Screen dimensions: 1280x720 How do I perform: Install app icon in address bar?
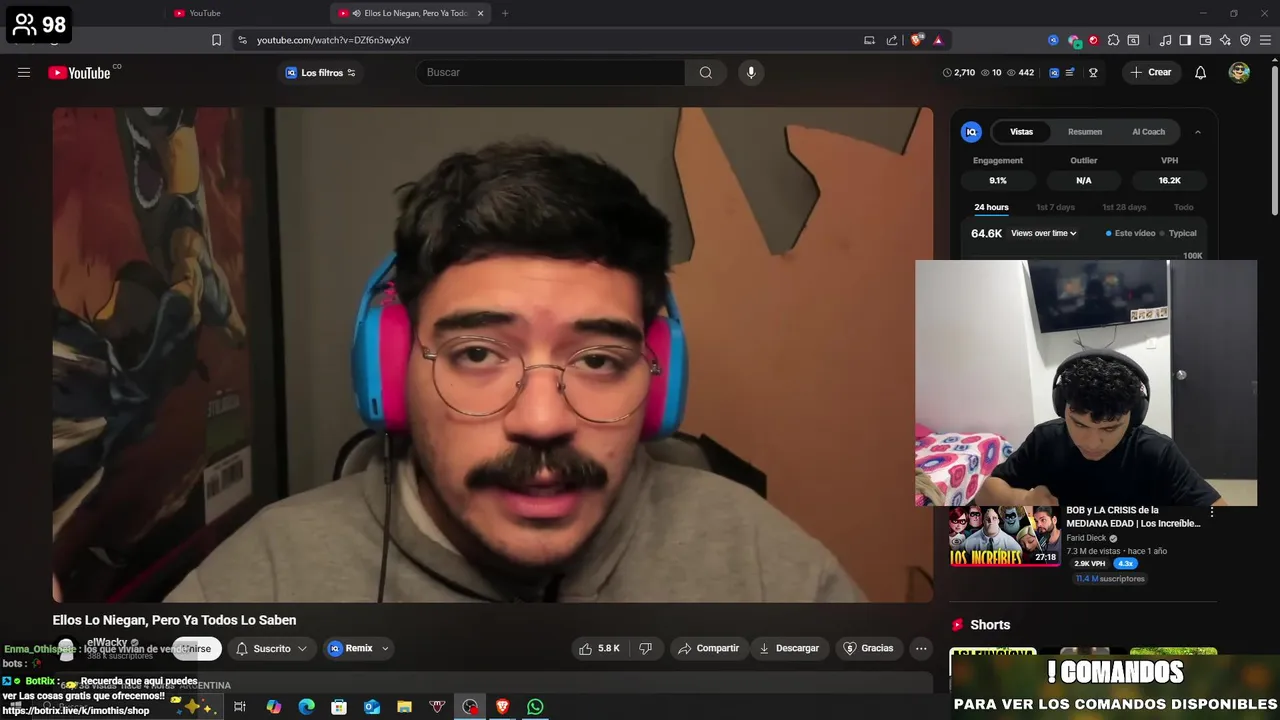tap(869, 40)
